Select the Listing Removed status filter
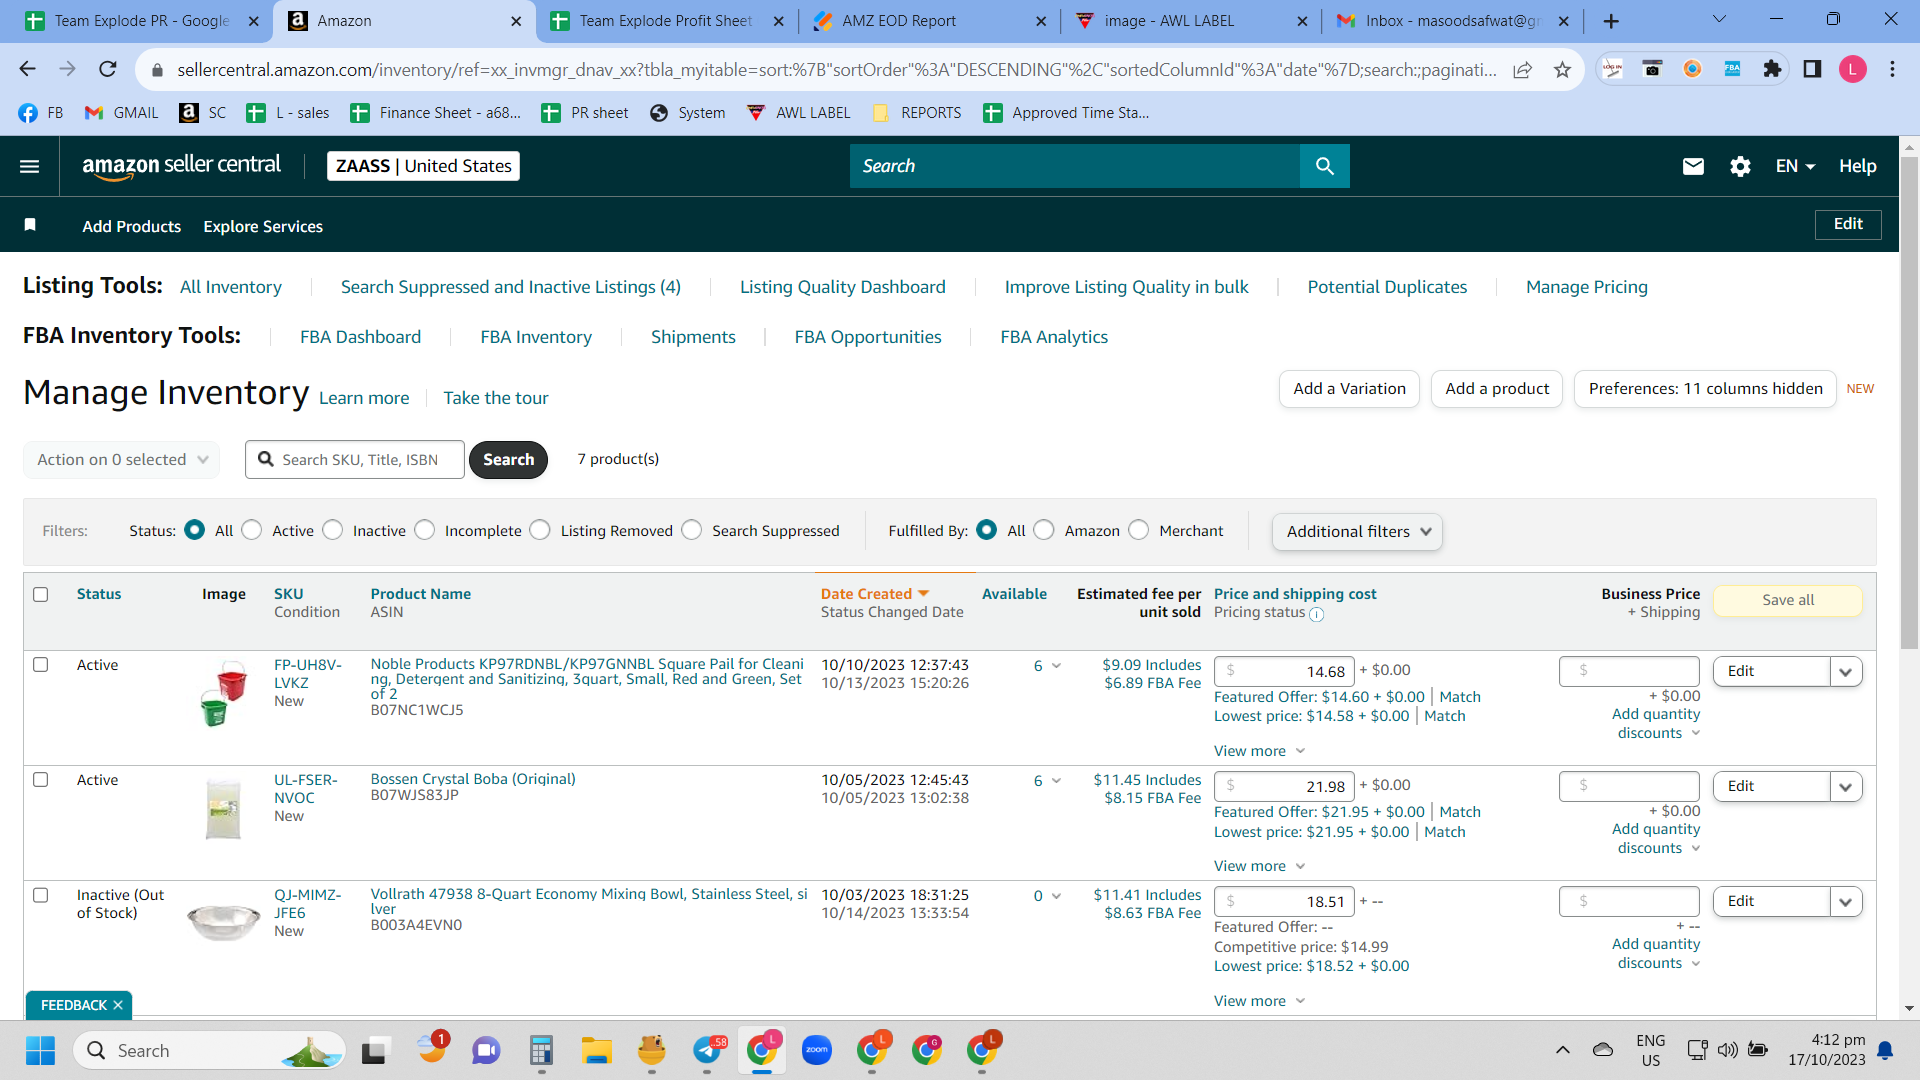This screenshot has width=1920, height=1080. 540,530
